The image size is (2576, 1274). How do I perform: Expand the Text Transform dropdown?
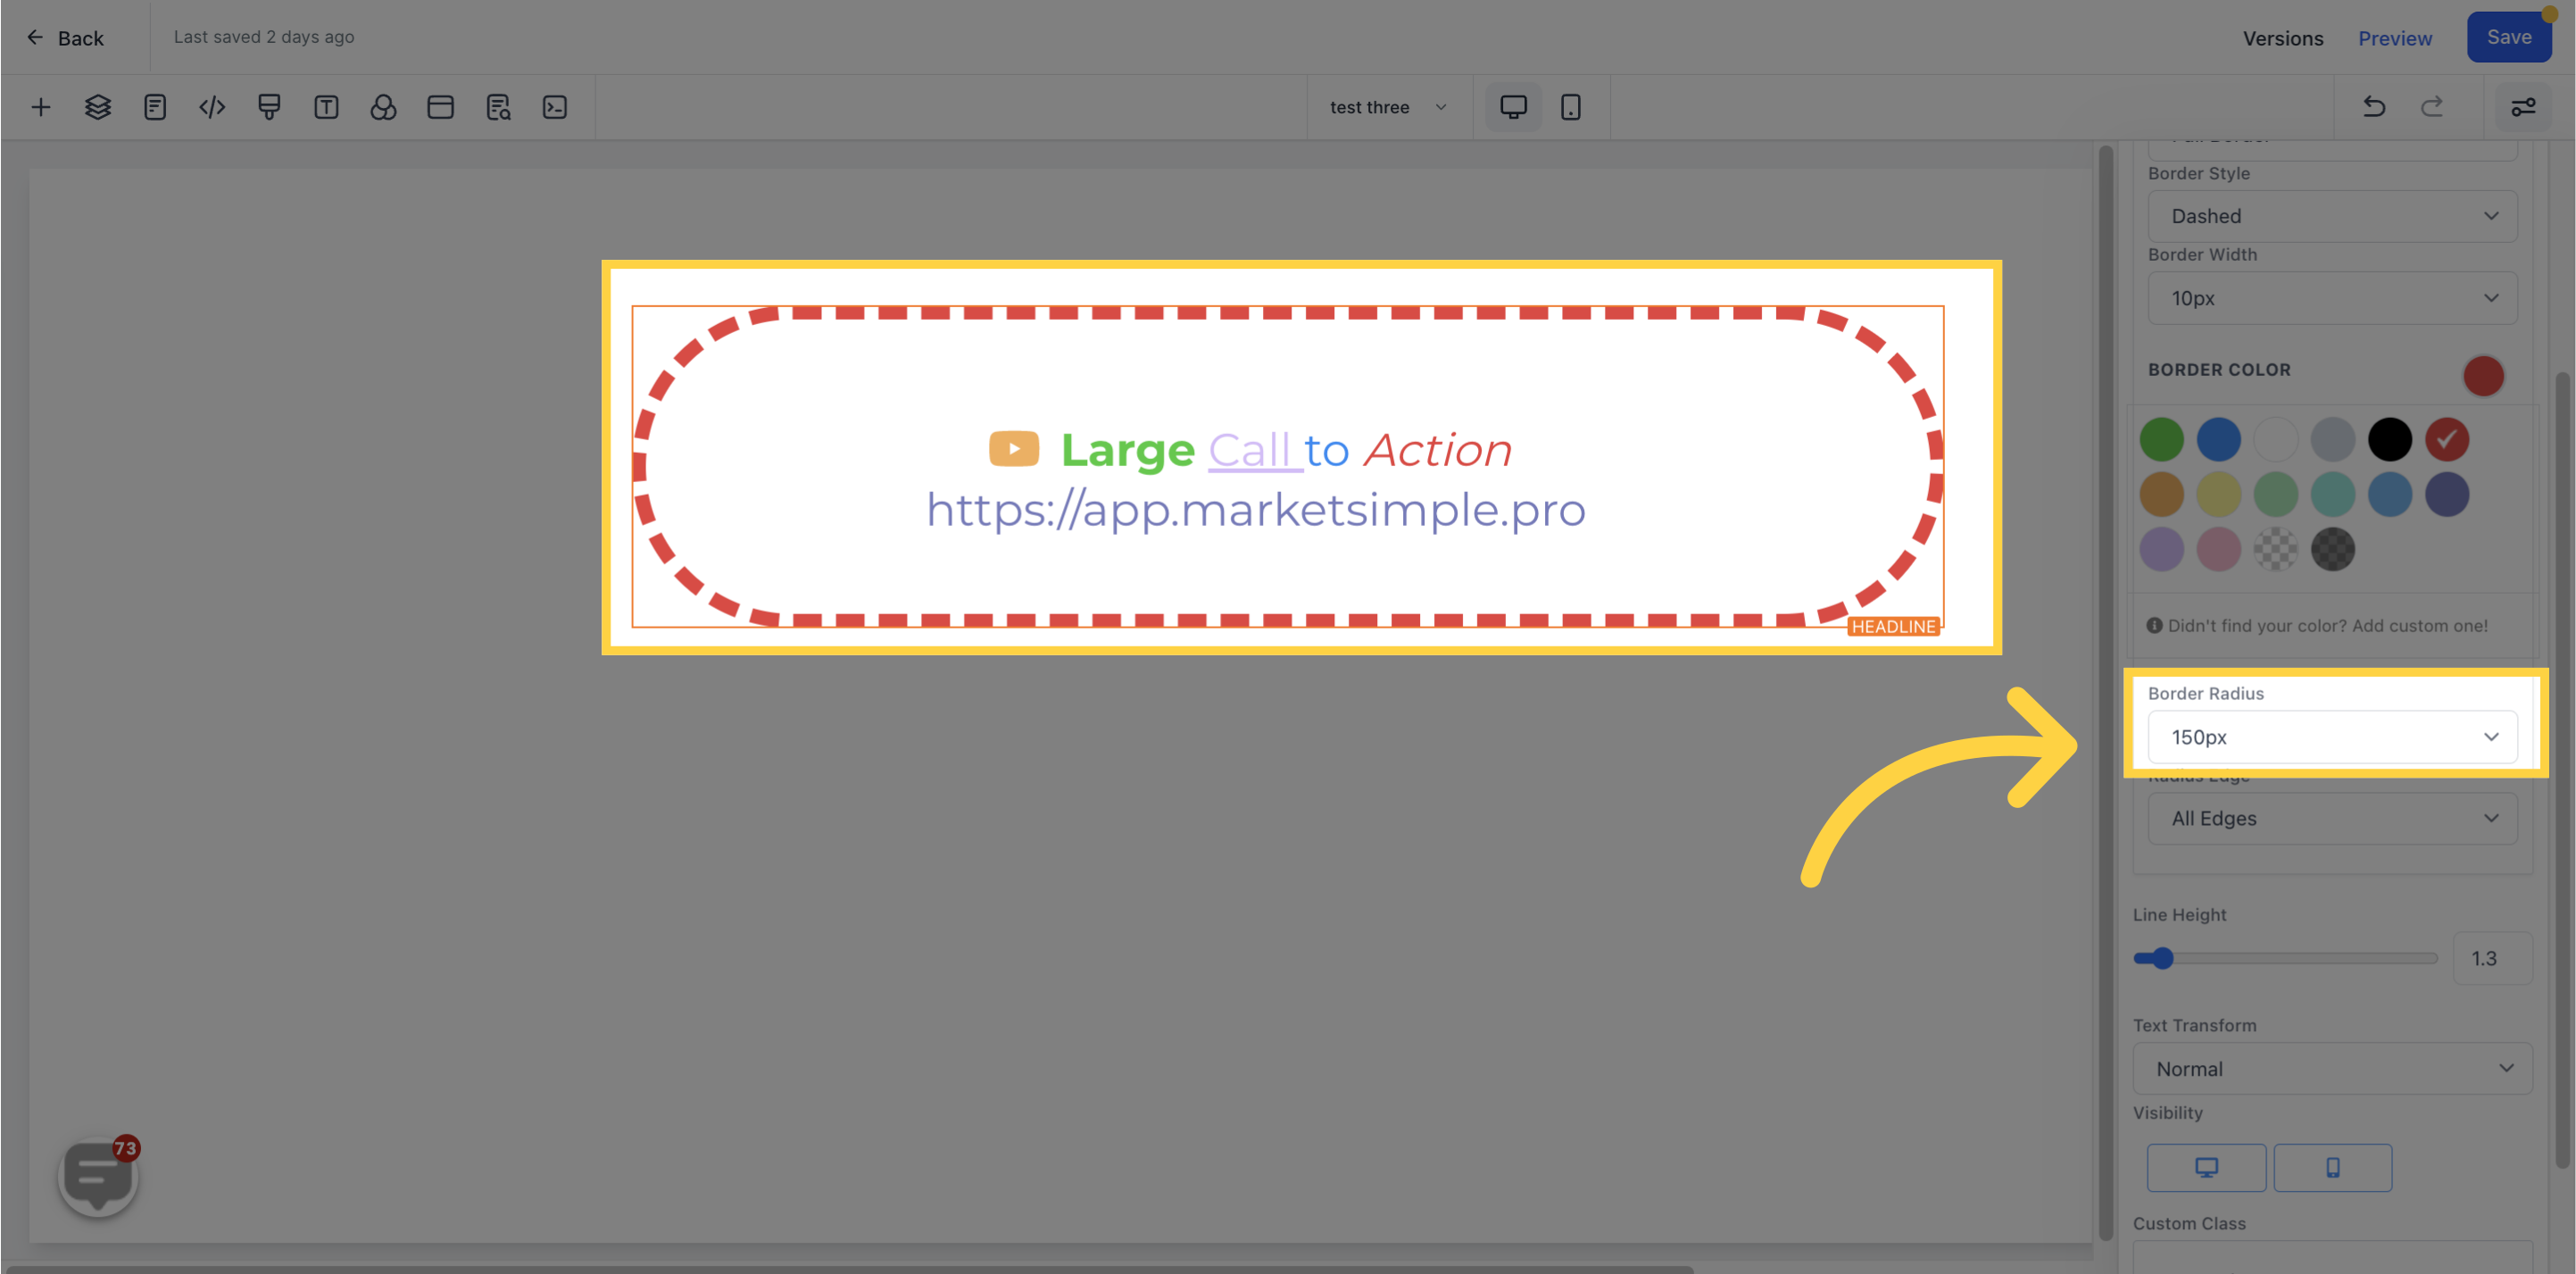coord(2331,1069)
